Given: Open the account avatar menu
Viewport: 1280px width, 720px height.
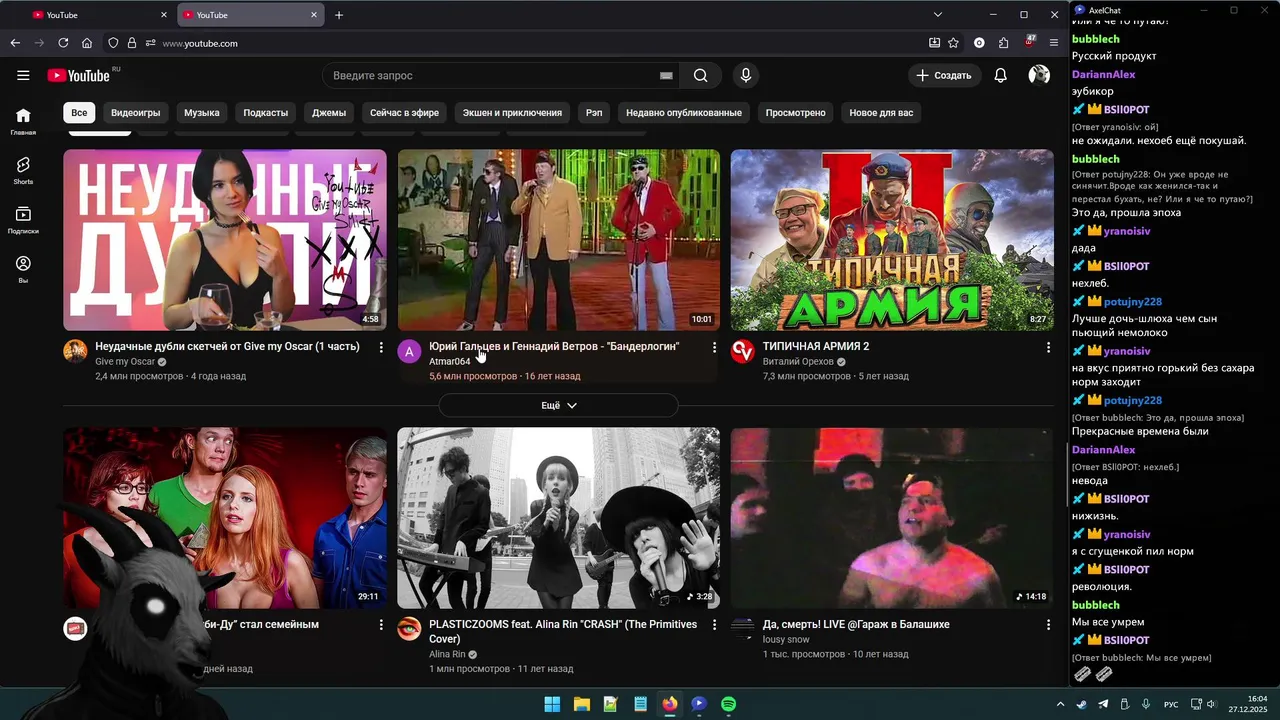Looking at the screenshot, I should [x=1039, y=75].
